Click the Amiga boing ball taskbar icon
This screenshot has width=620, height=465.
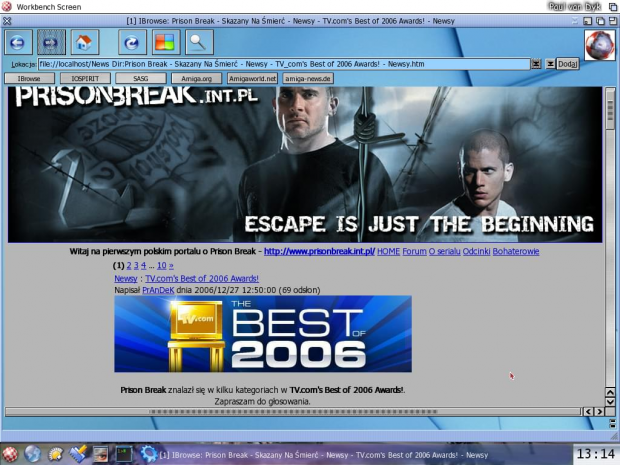(x=10, y=454)
